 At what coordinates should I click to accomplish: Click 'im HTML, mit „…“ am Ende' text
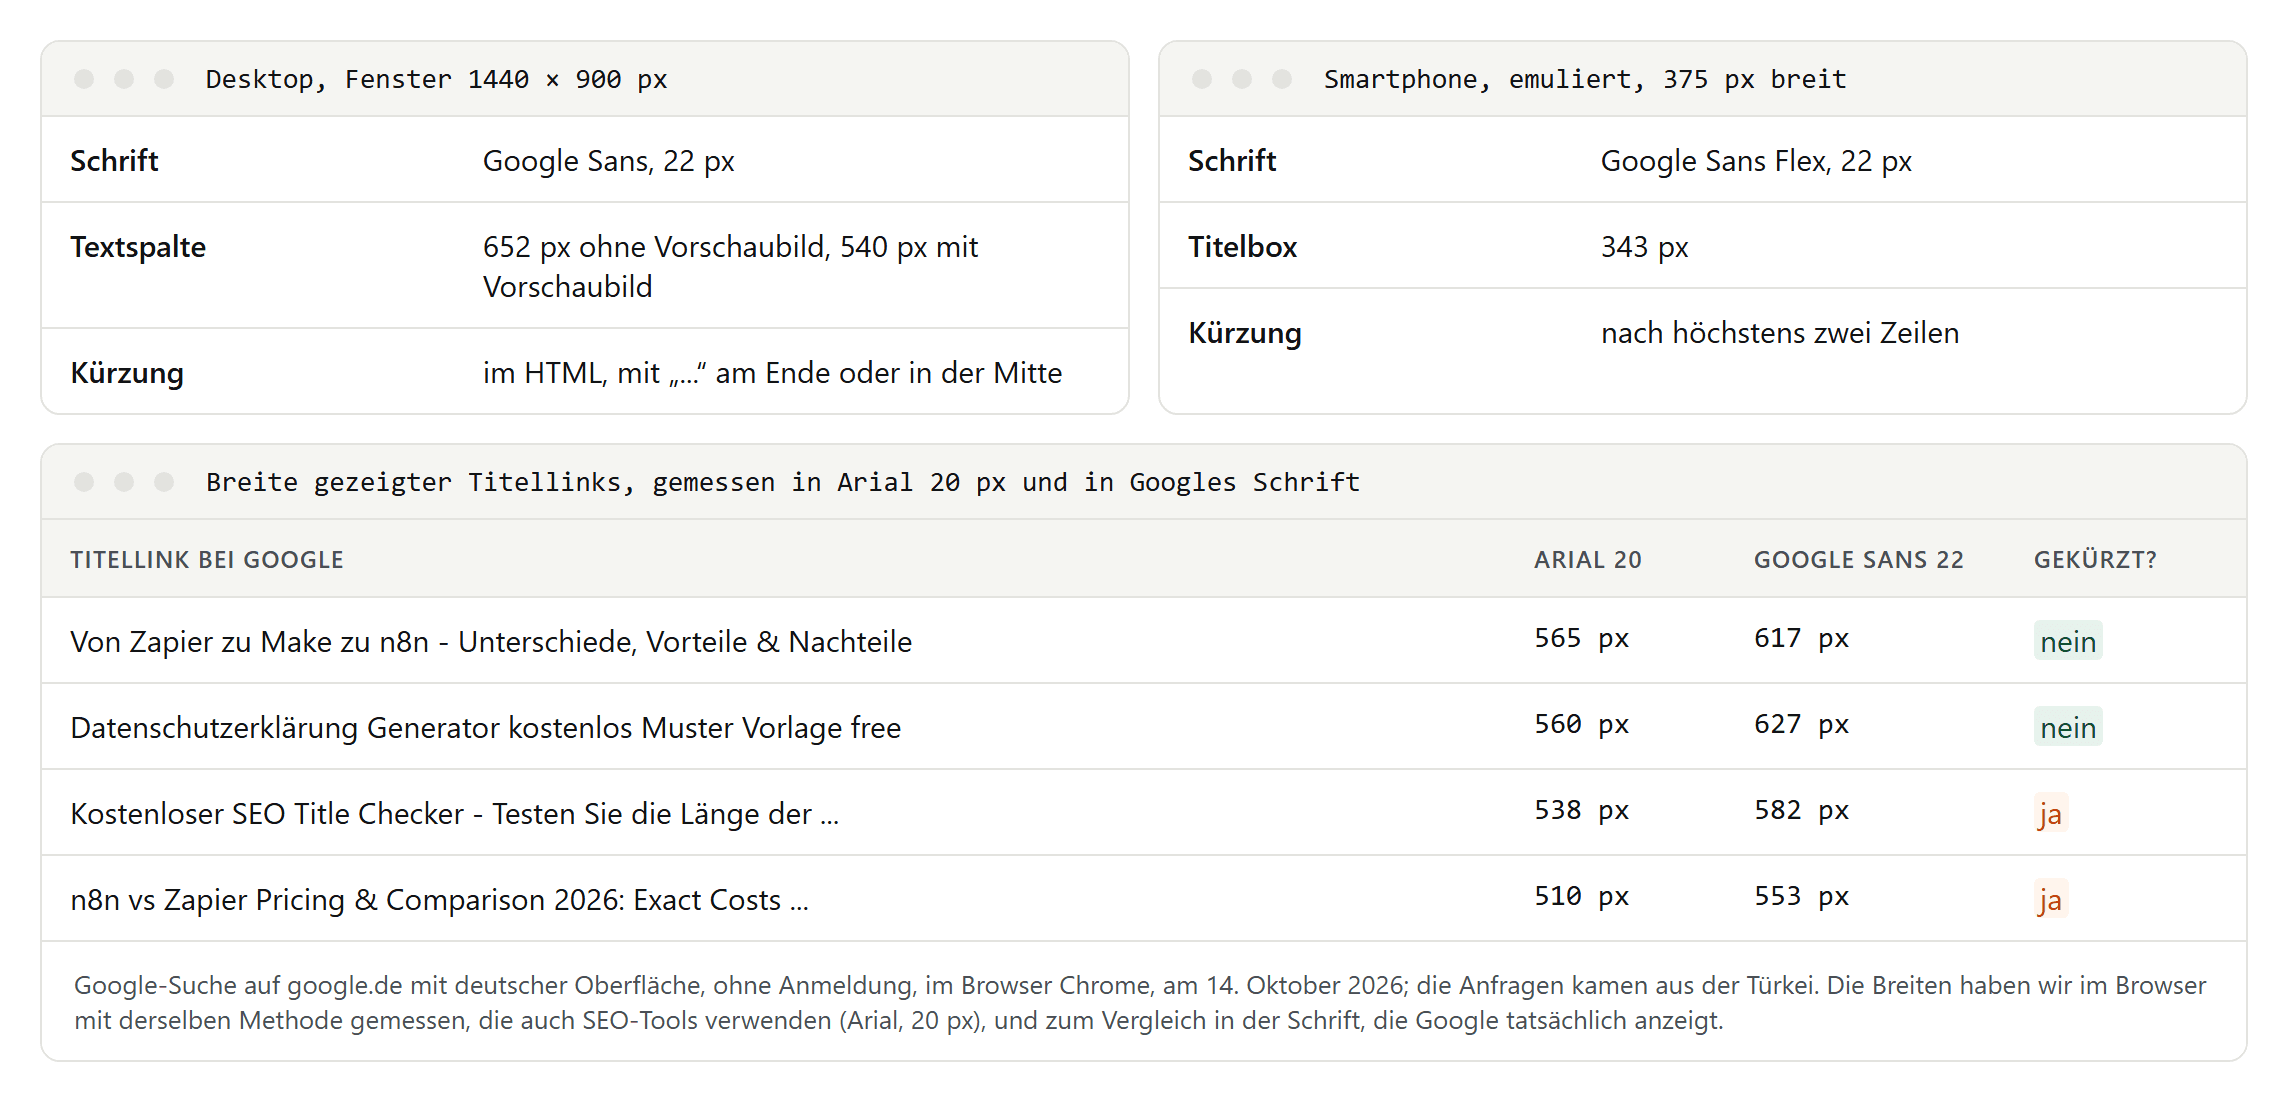pos(772,373)
